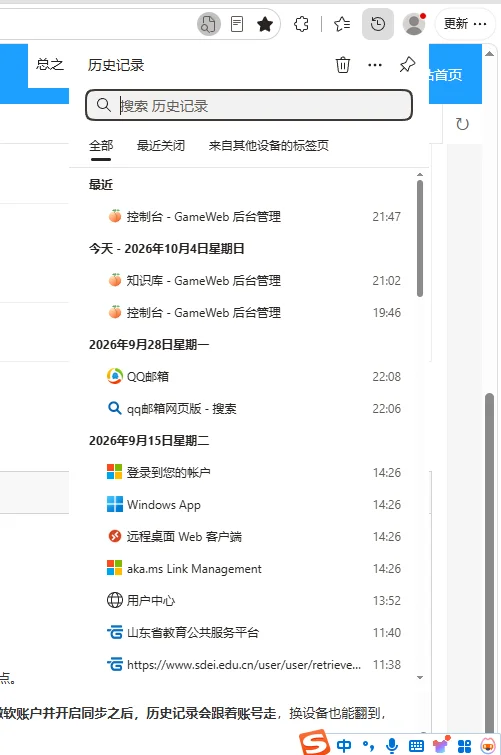This screenshot has width=501, height=755.
Task: Click the history toolbar button
Action: (x=378, y=24)
